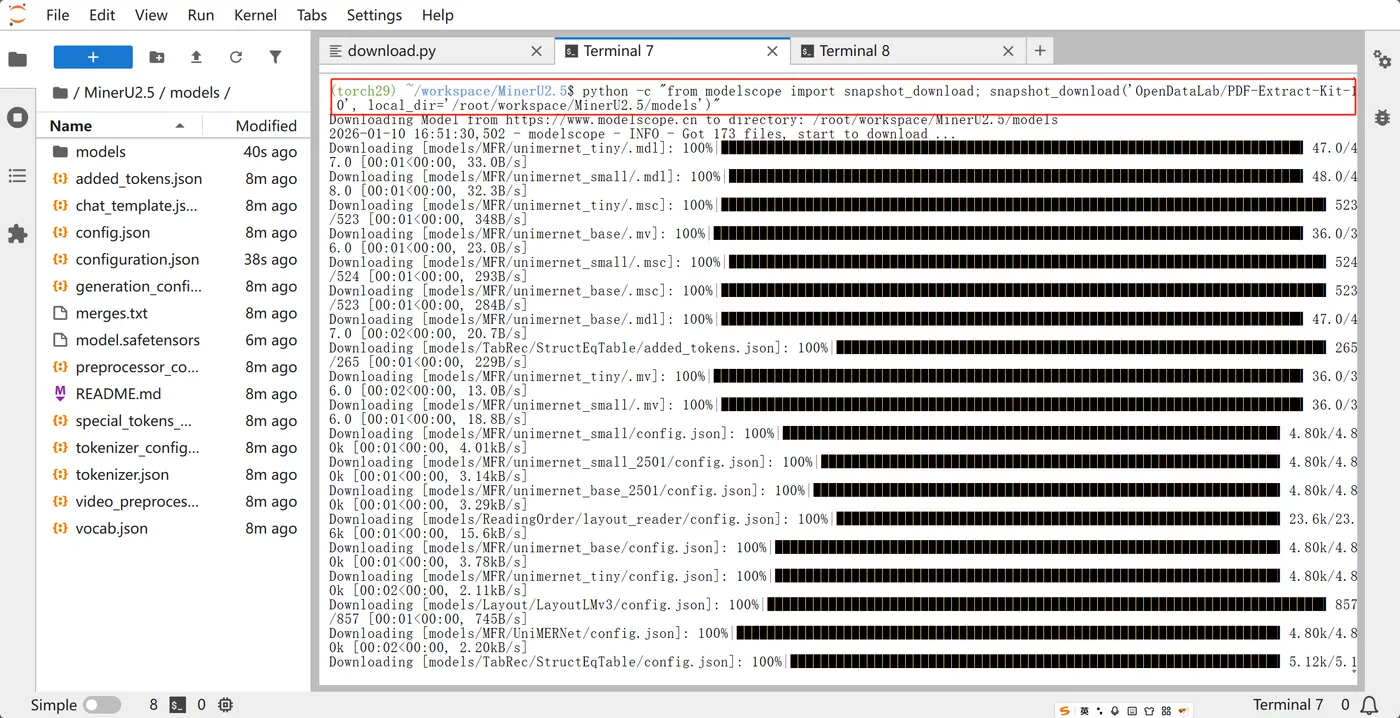Screen dimensions: 1400x718
Task: Open the Edit menu
Action: pyautogui.click(x=102, y=15)
